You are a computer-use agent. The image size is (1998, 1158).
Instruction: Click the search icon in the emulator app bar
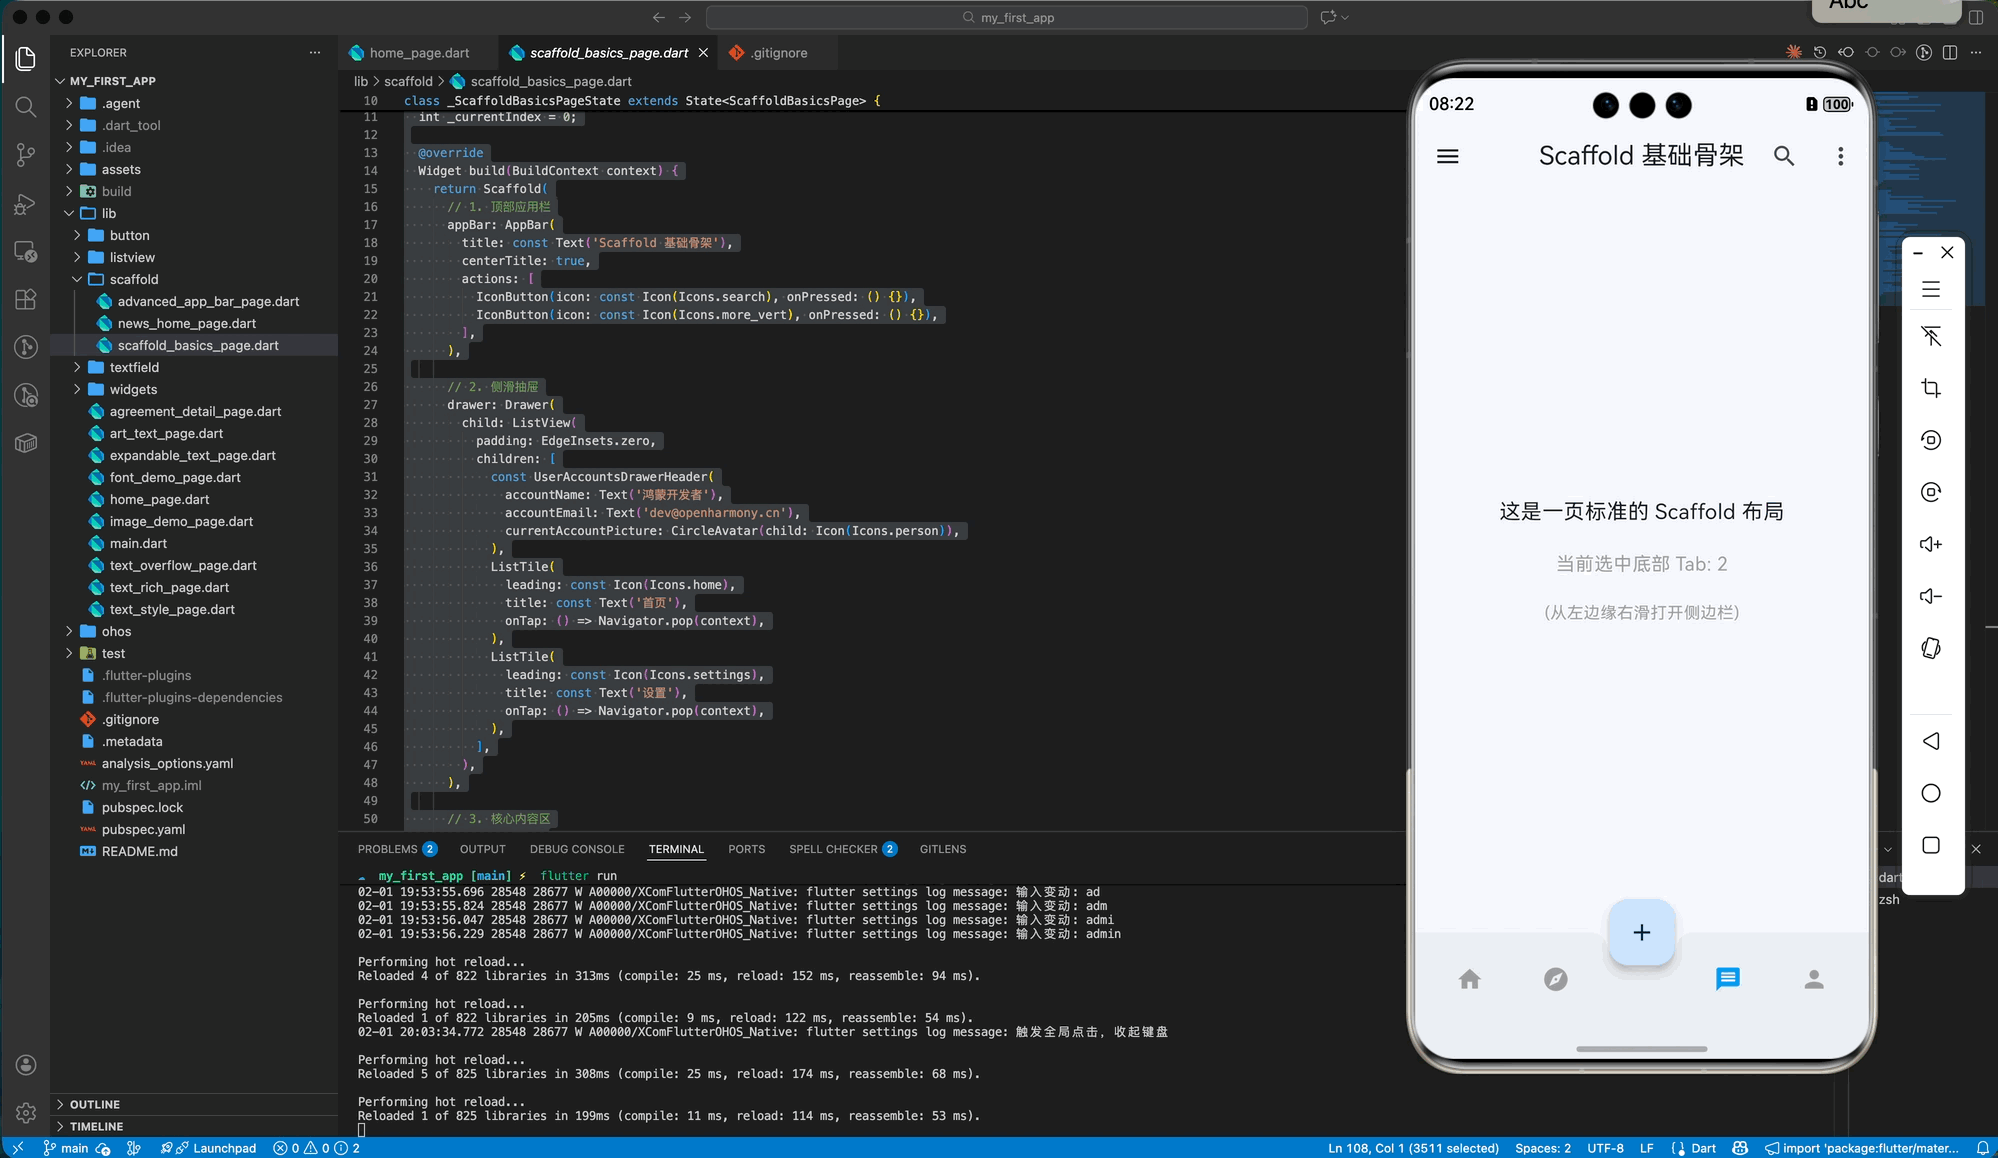tap(1784, 156)
